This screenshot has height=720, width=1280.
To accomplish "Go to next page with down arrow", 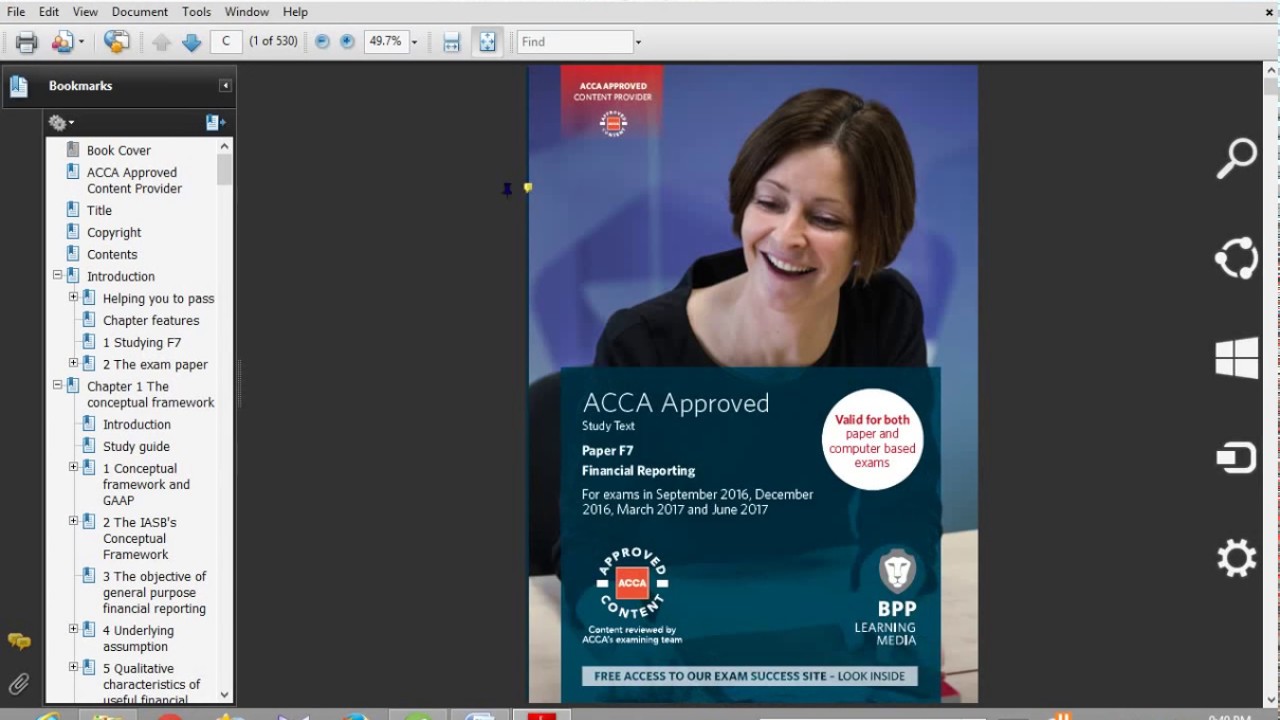I will point(191,42).
